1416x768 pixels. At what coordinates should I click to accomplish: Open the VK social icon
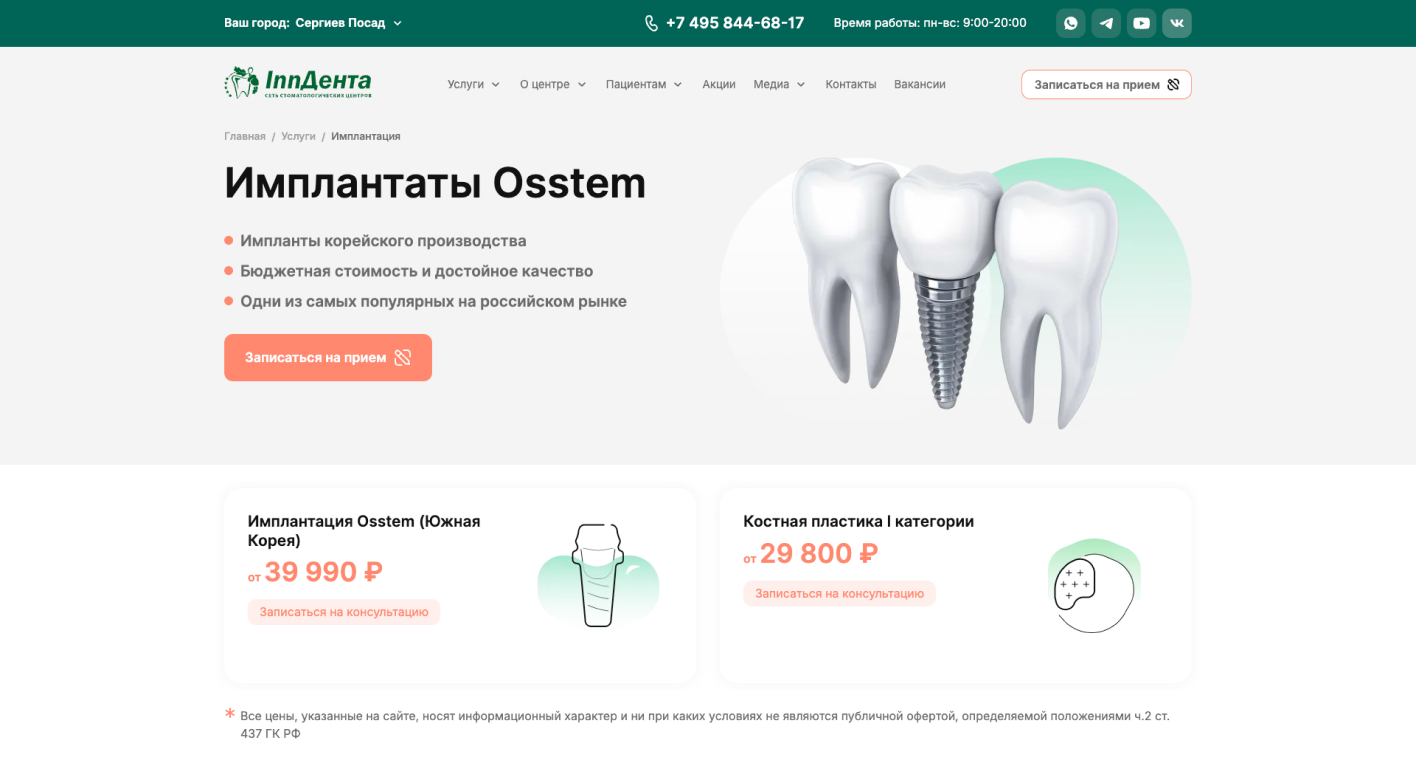(x=1177, y=23)
